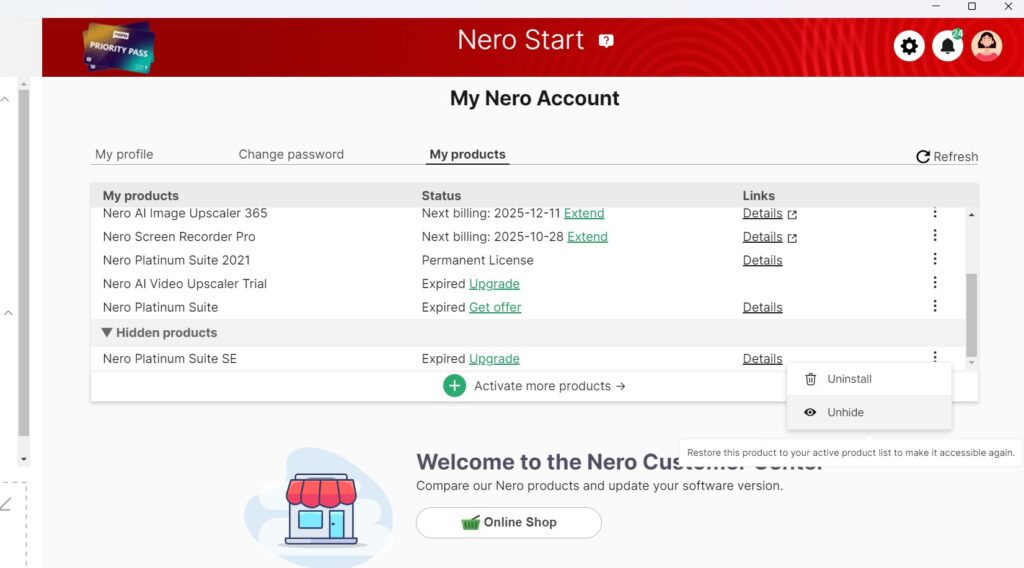Click the eye icon beside Unhide
The height and width of the screenshot is (568, 1024).
810,413
